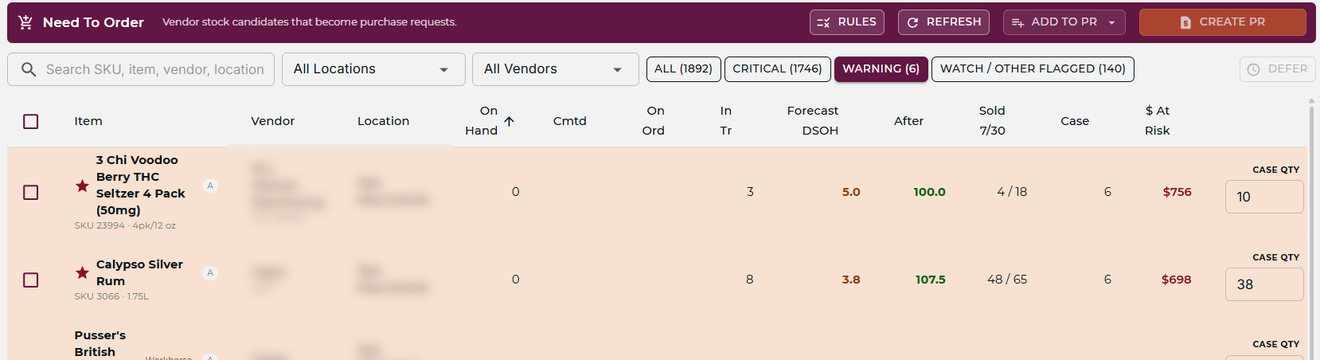The image size is (1320, 360).
Task: Sort by the Forecast DSOH column header
Action: click(813, 121)
